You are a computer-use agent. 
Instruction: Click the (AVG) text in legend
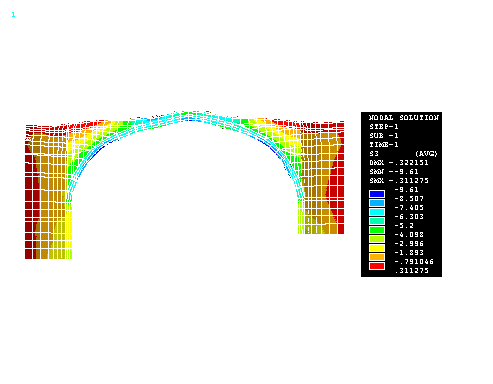(x=426, y=154)
